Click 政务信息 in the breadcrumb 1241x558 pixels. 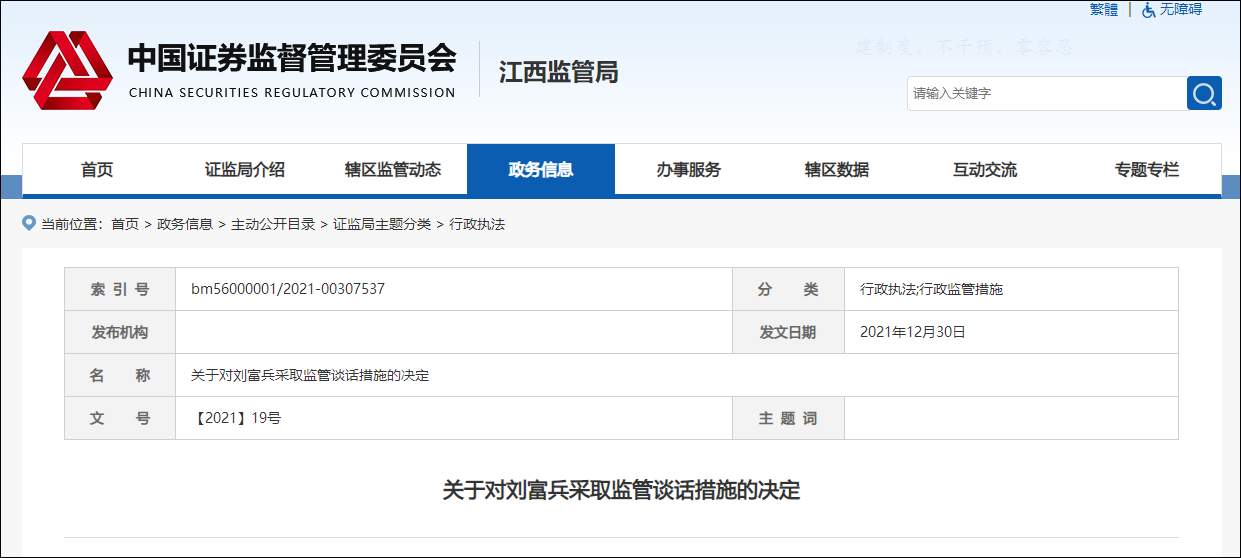(185, 224)
